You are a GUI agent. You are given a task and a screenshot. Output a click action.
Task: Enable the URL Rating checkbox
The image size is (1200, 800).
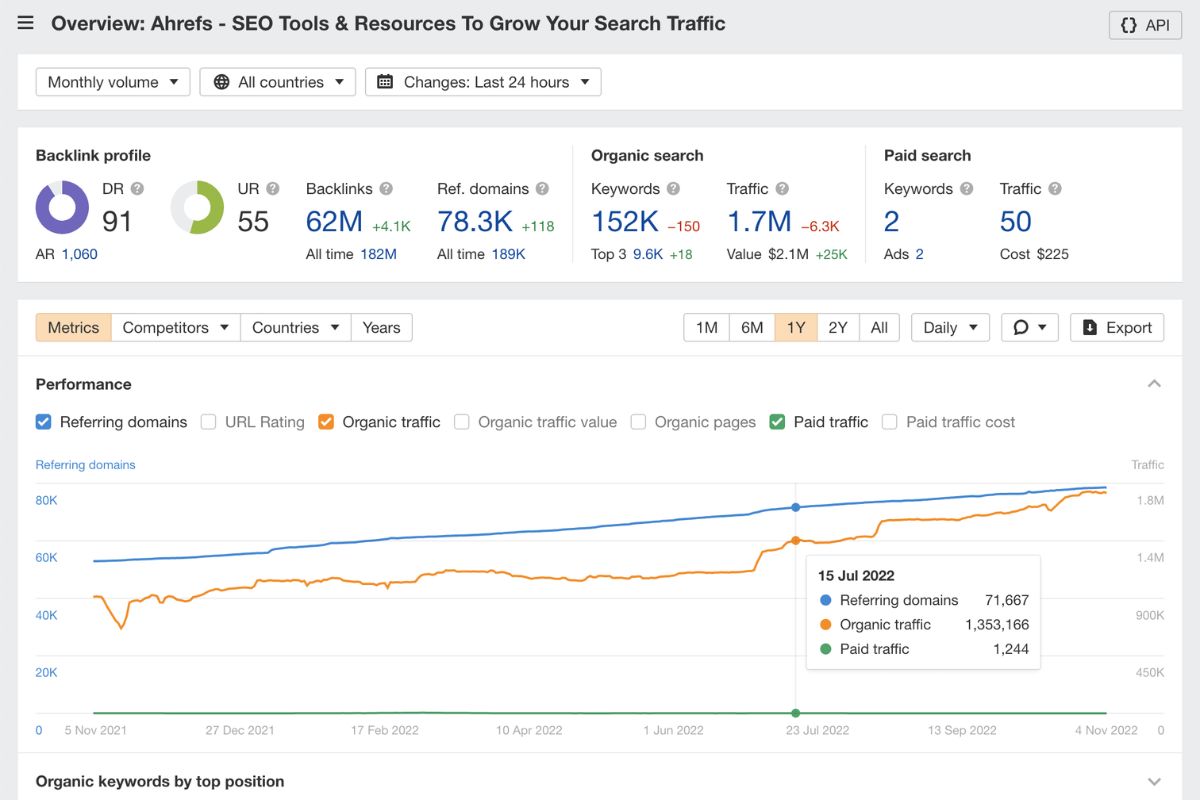tap(209, 422)
